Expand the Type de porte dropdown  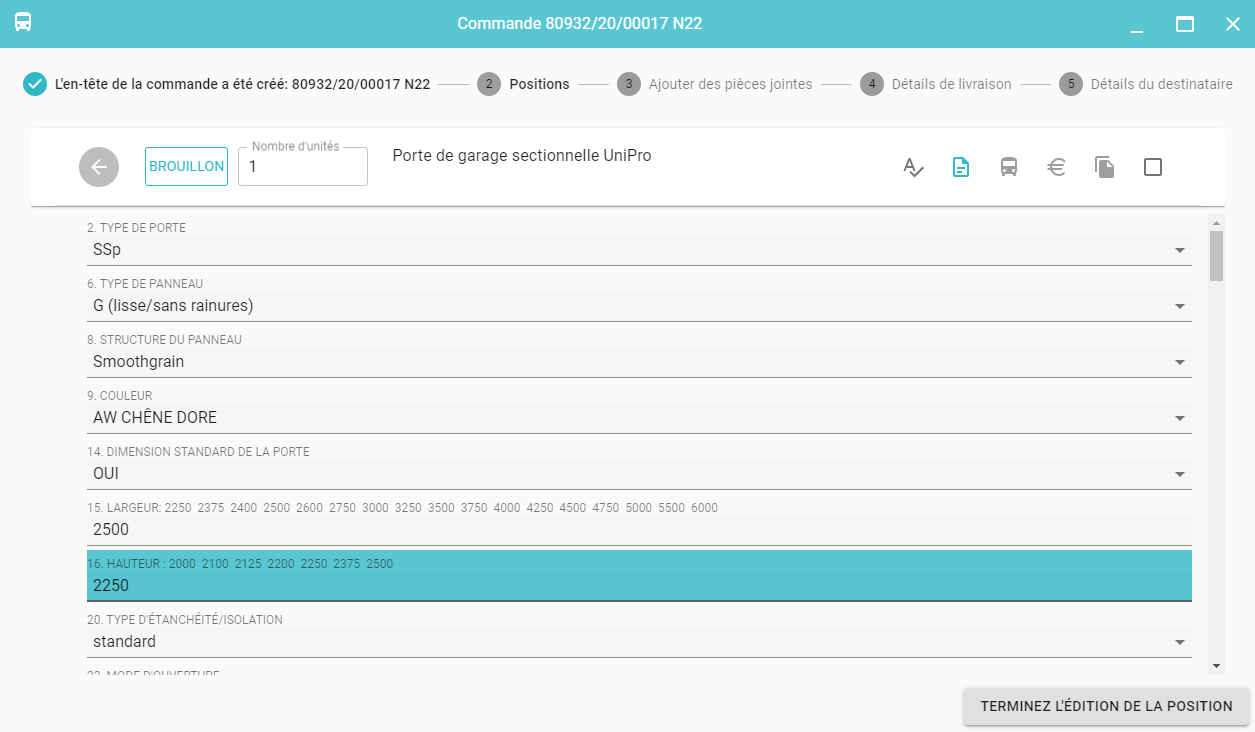(x=1180, y=250)
